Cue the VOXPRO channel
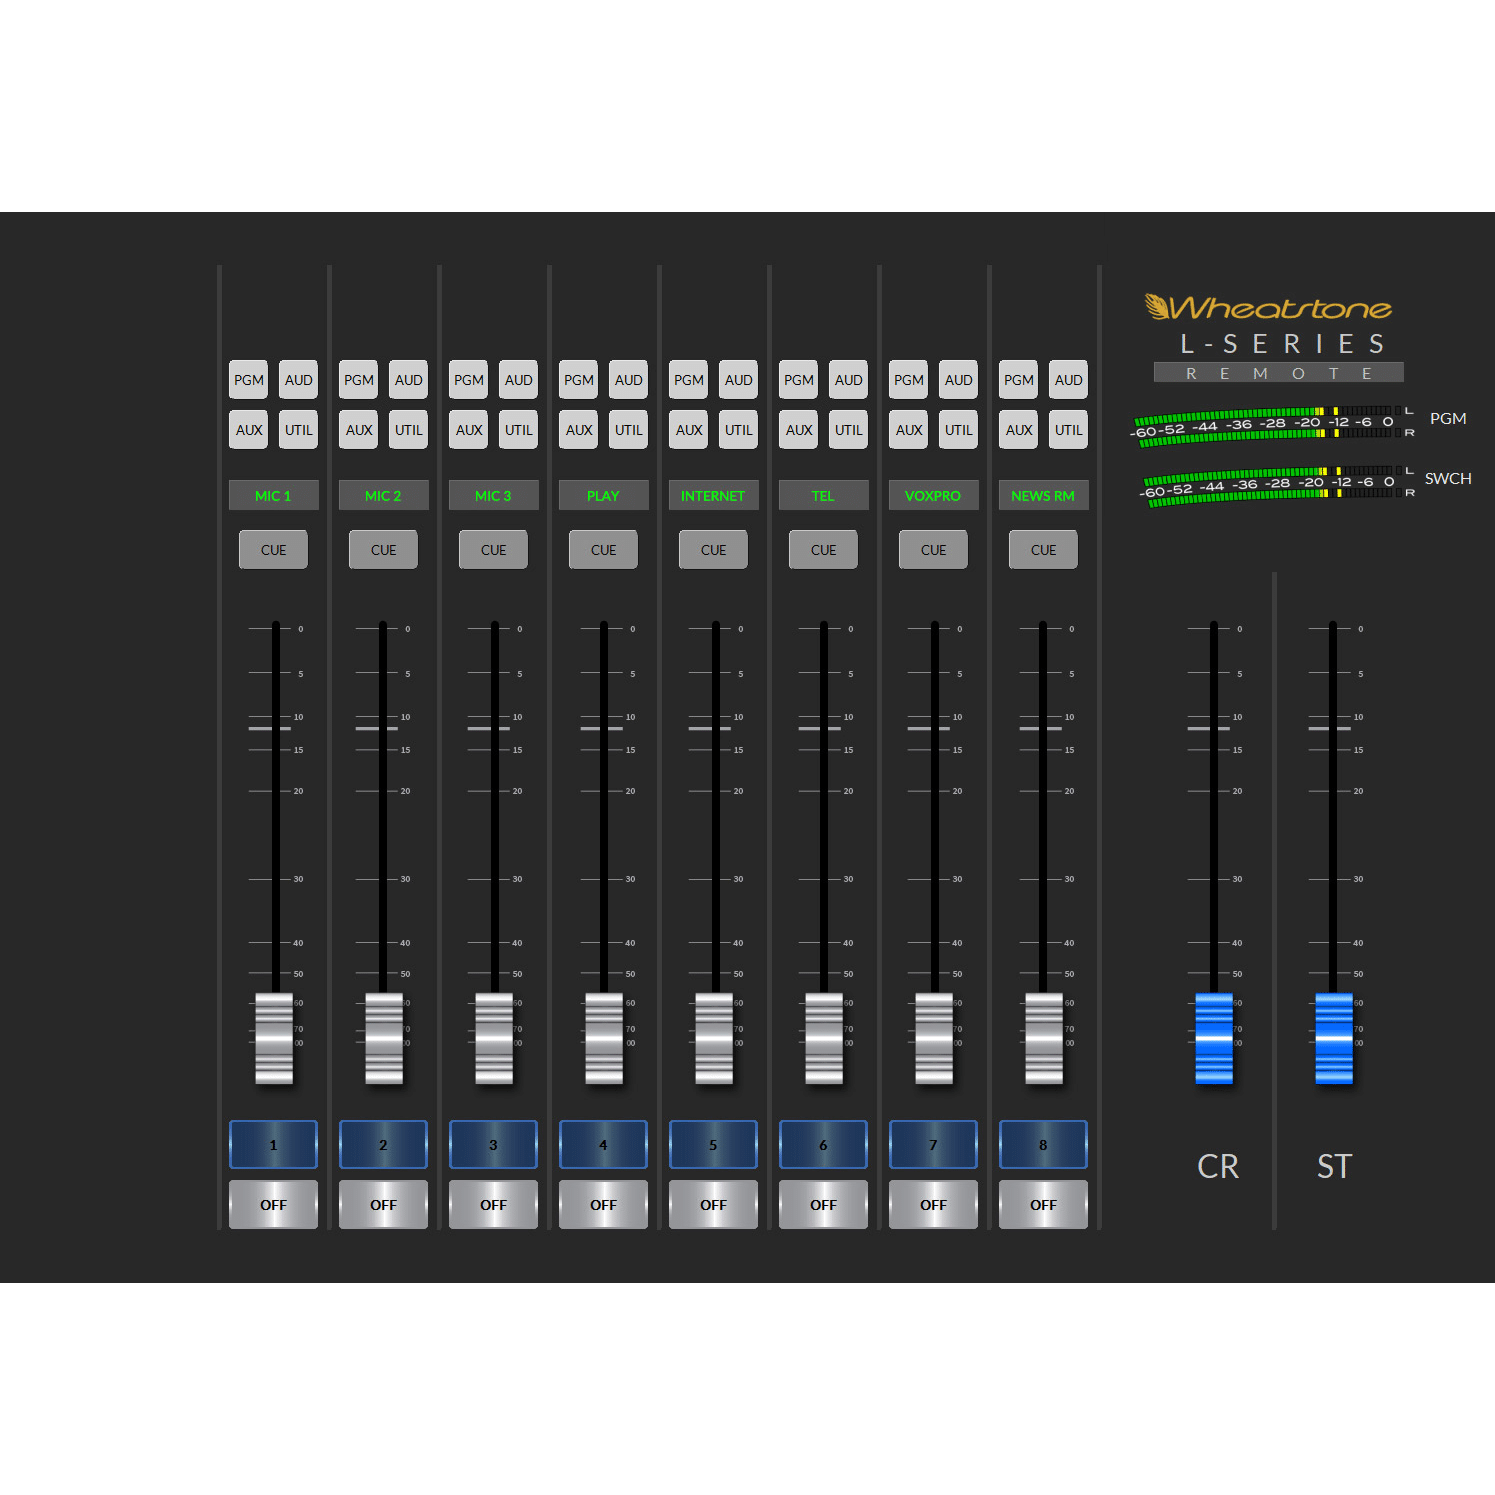Screen dimensions: 1495x1495 coord(933,550)
